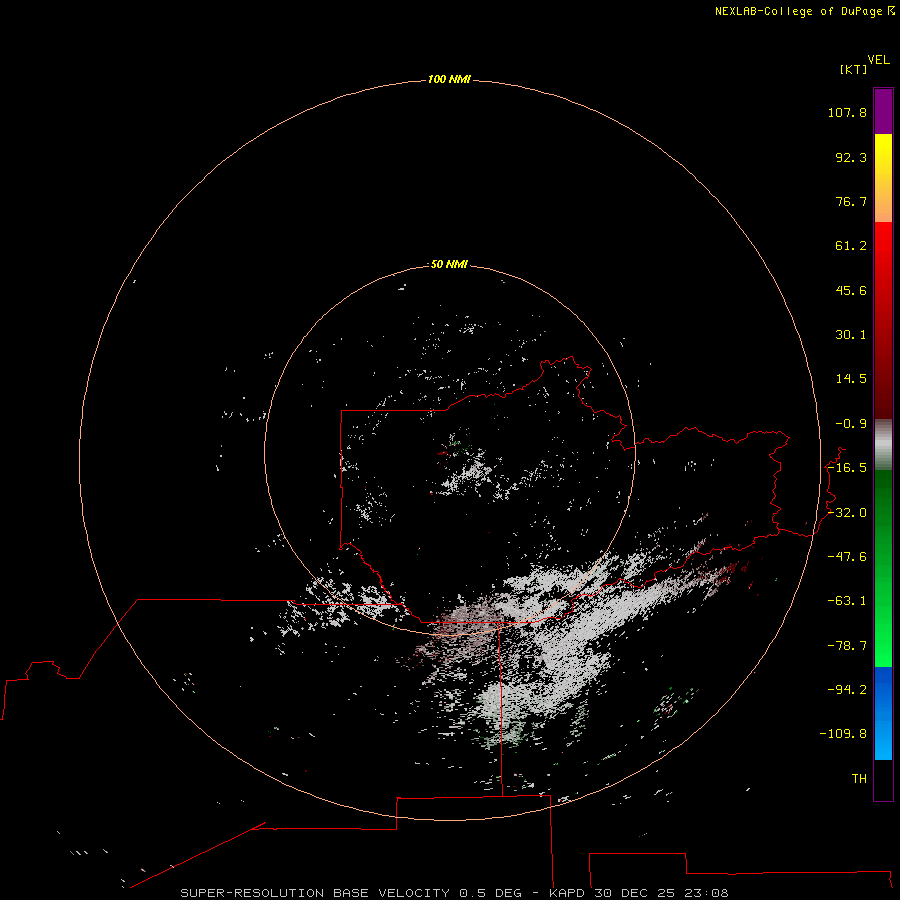Click the 14.5 legend value

click(x=851, y=379)
